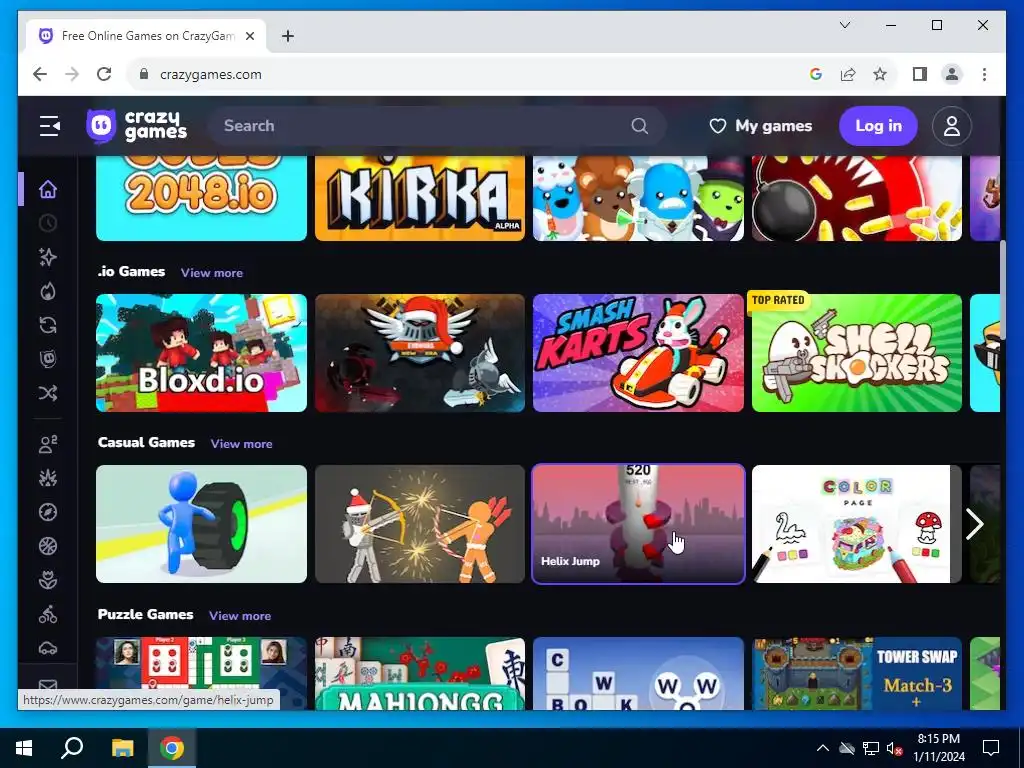The image size is (1024, 768).
Task: Open the tulip flower category sidebar icon
Action: pyautogui.click(x=48, y=581)
